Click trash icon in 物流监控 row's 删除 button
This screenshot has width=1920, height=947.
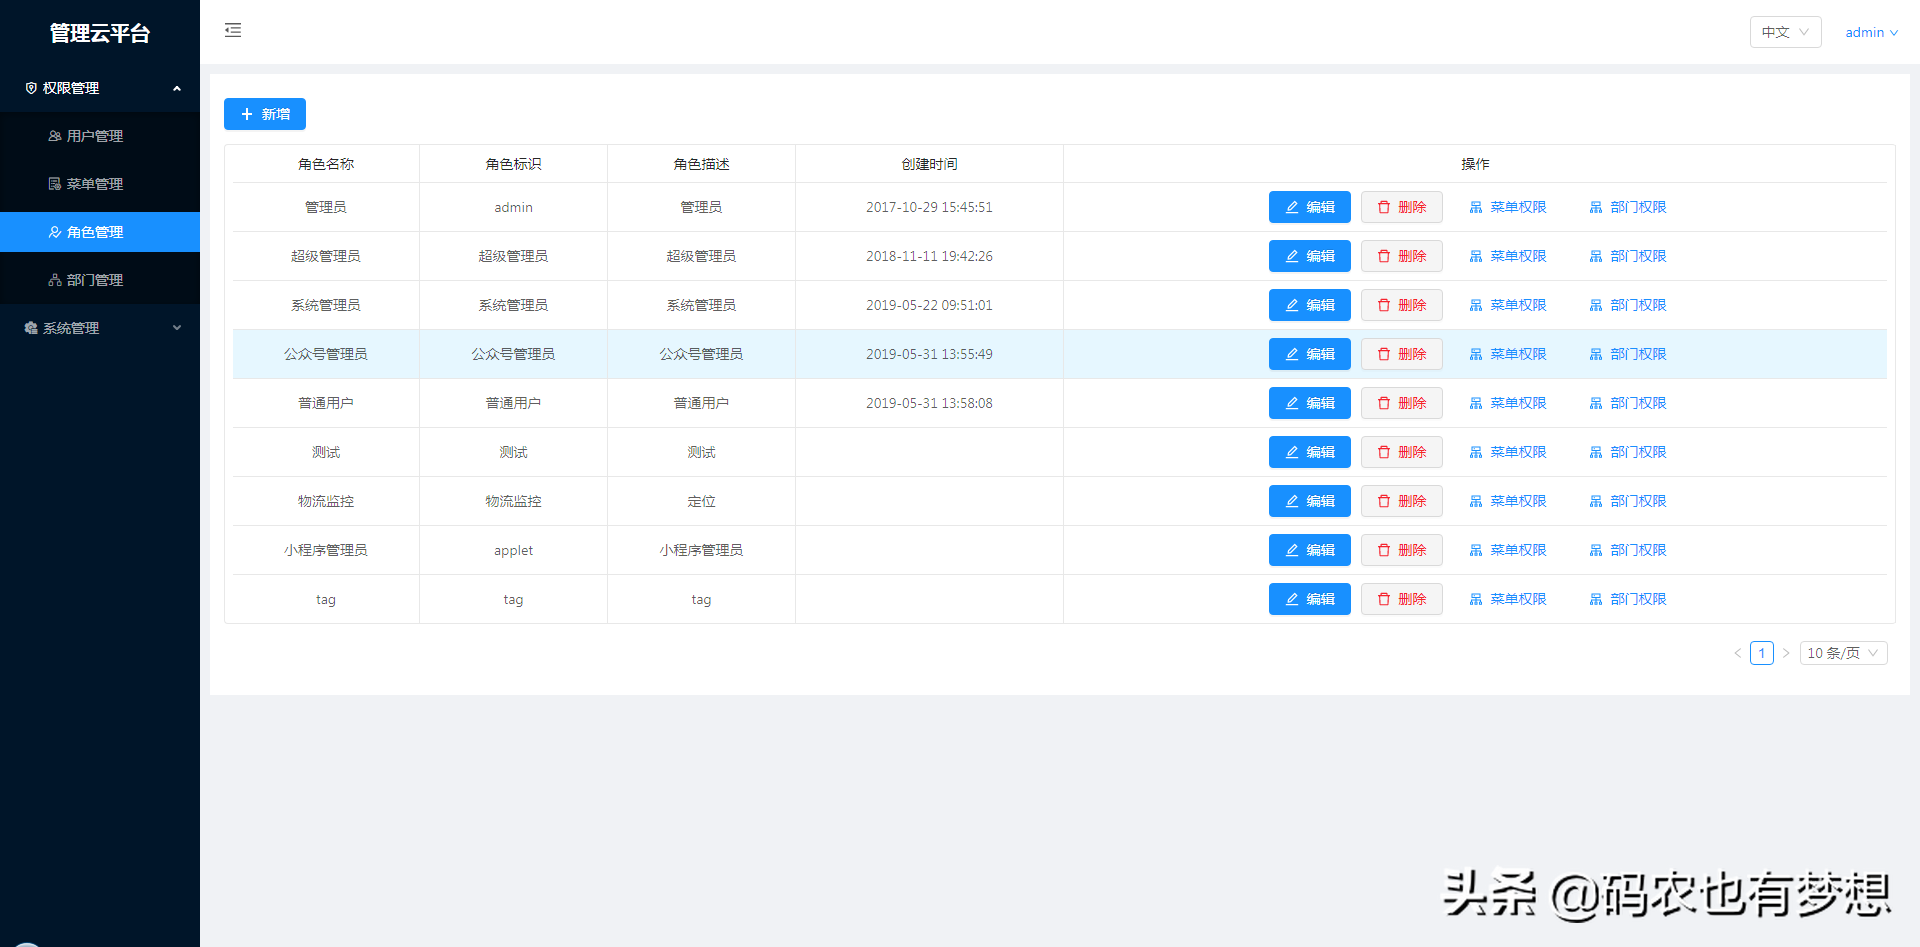click(1384, 501)
